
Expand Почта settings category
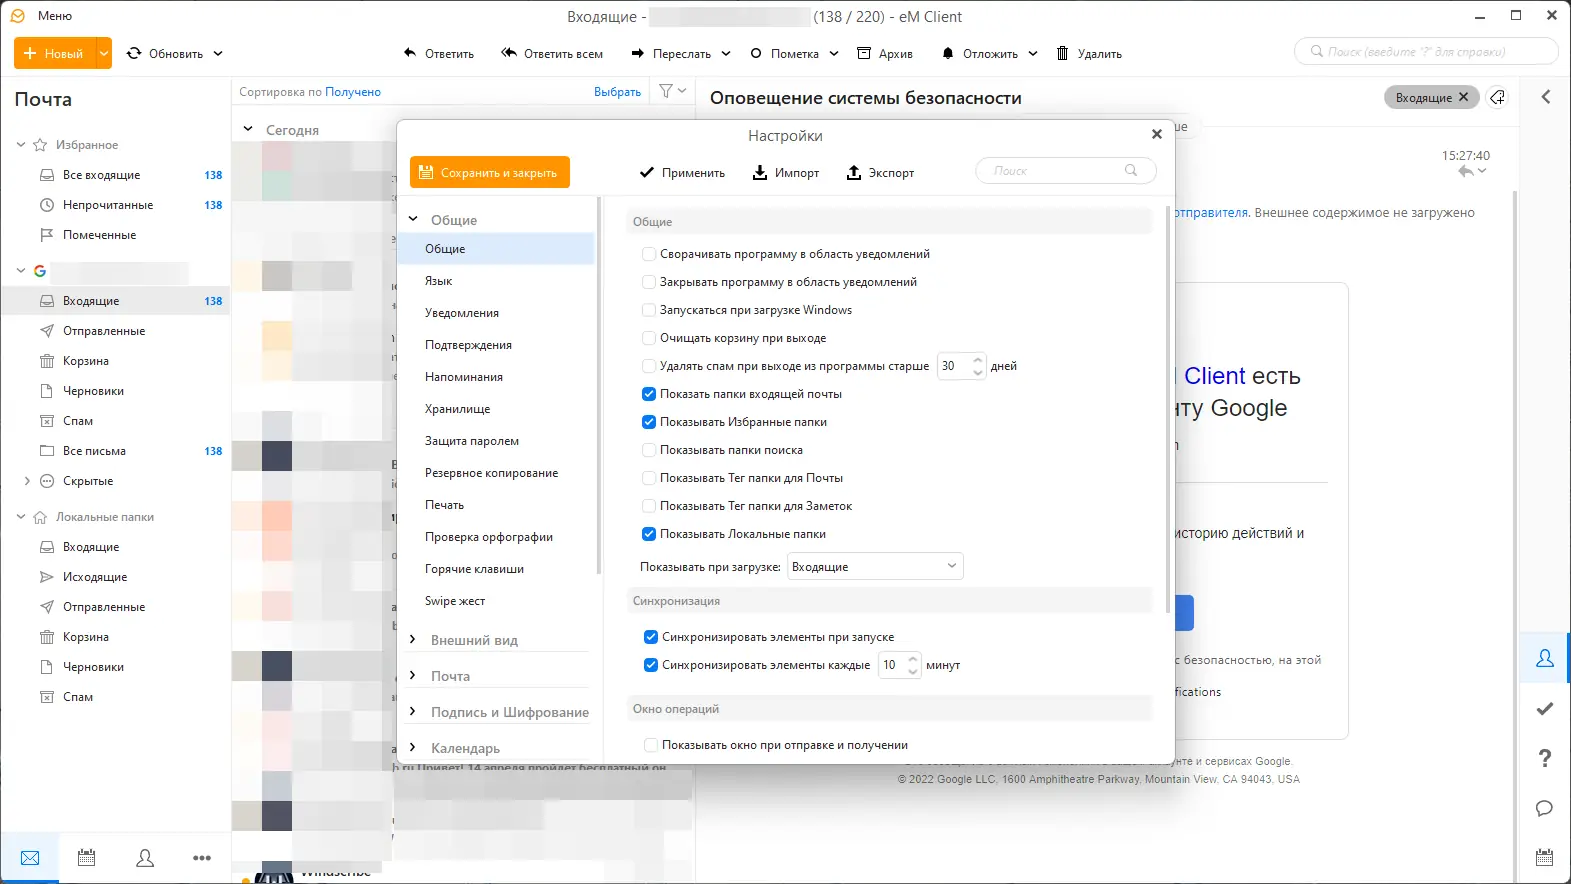413,675
